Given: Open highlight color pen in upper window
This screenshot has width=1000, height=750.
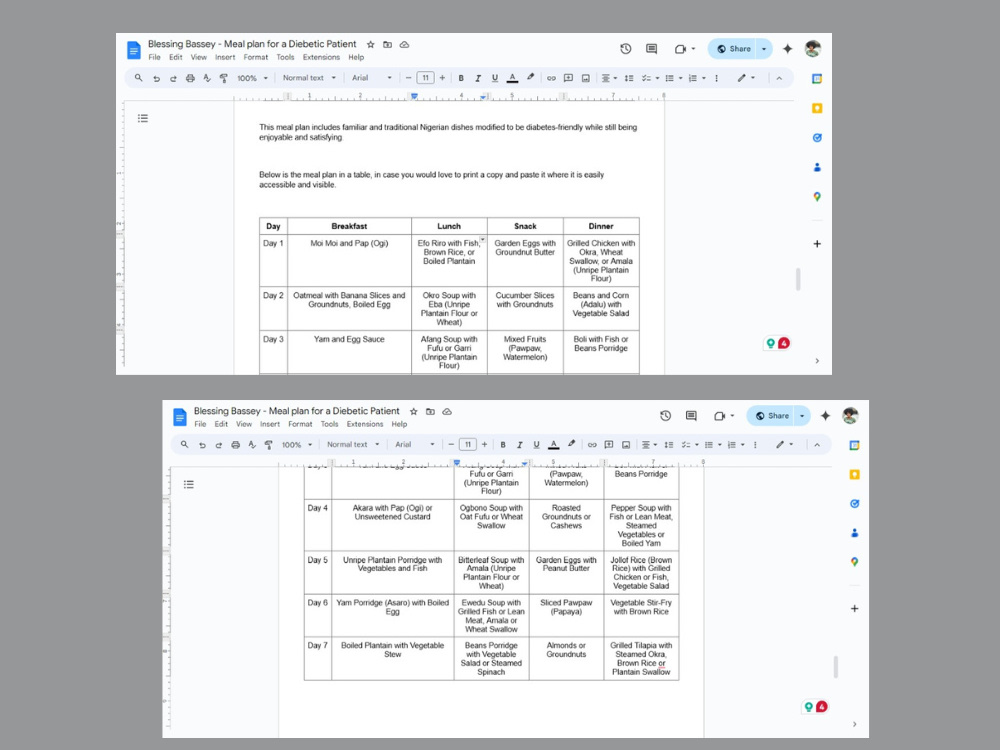Looking at the screenshot, I should click(x=530, y=78).
